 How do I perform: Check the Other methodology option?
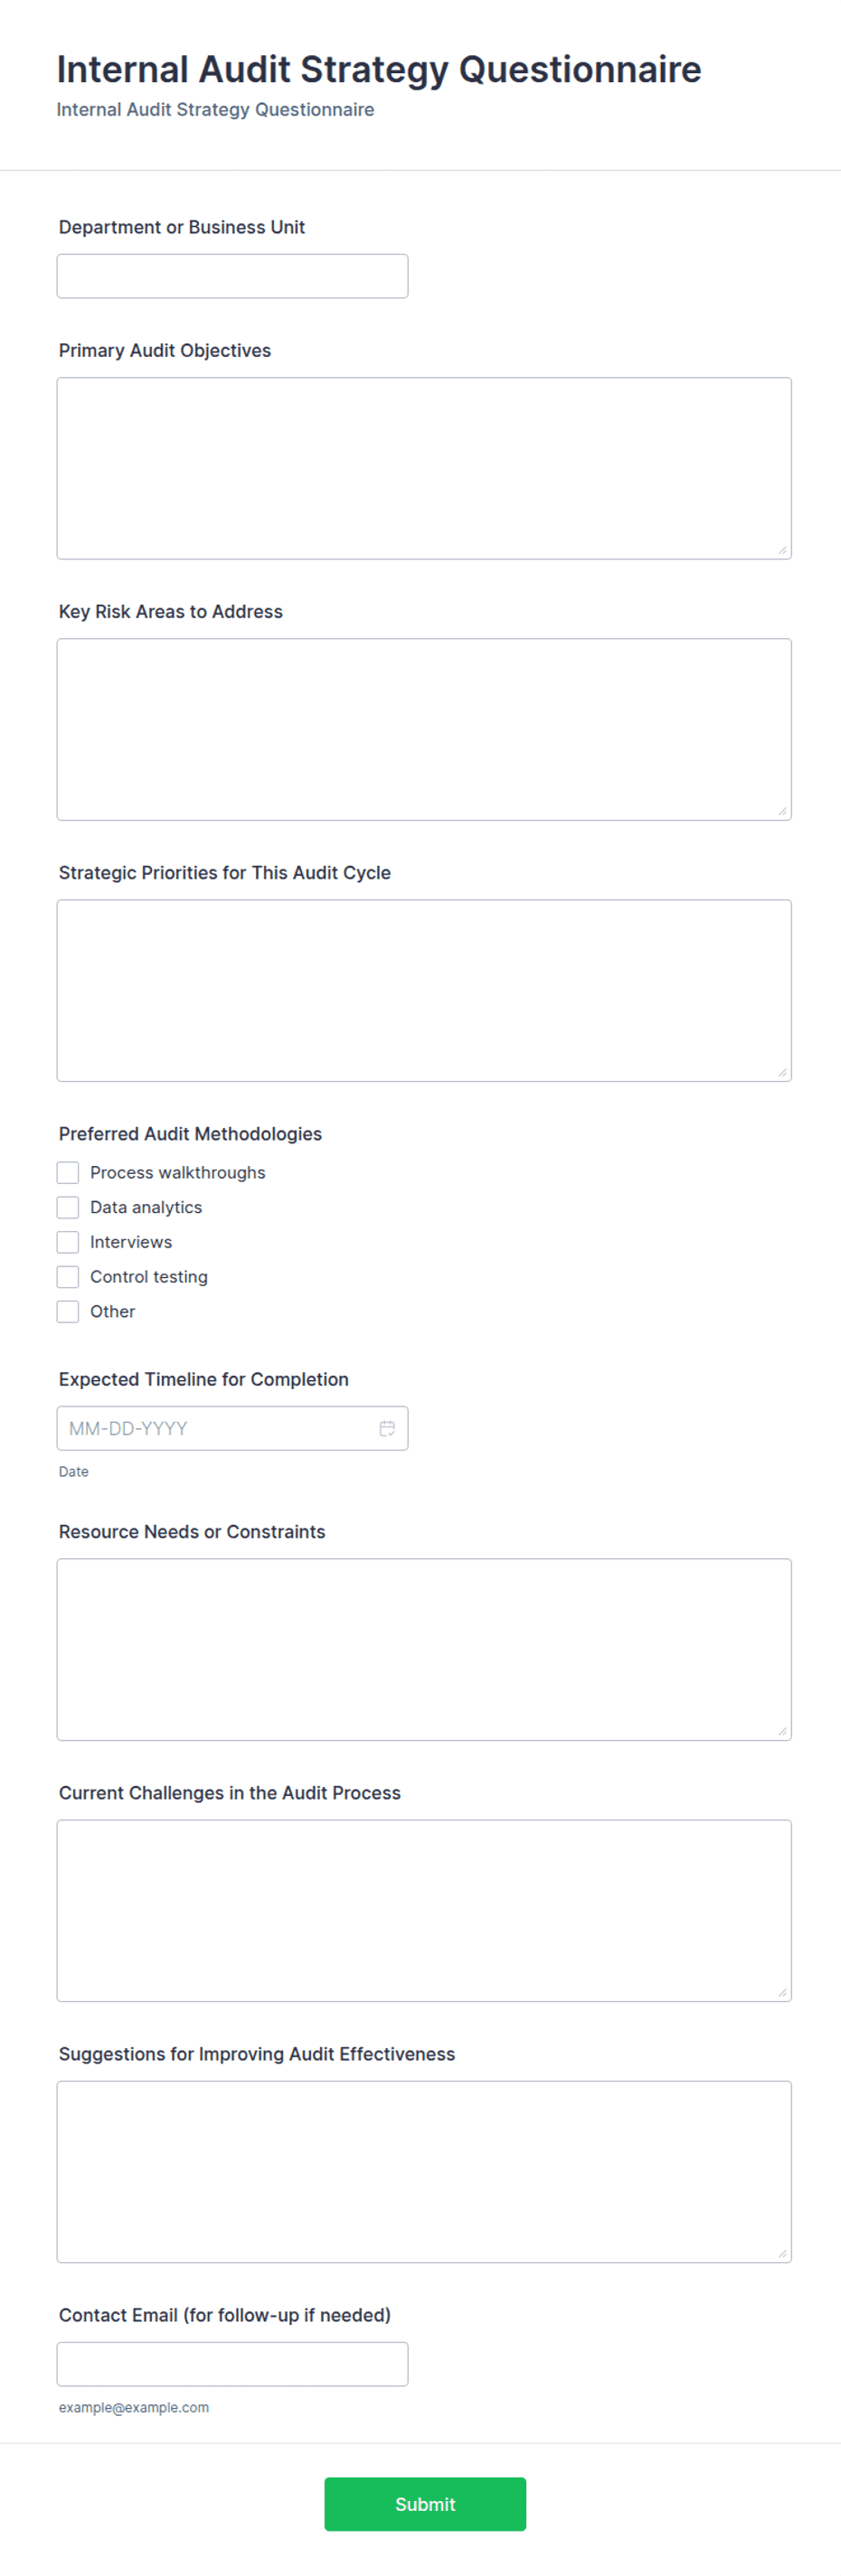coord(68,1311)
